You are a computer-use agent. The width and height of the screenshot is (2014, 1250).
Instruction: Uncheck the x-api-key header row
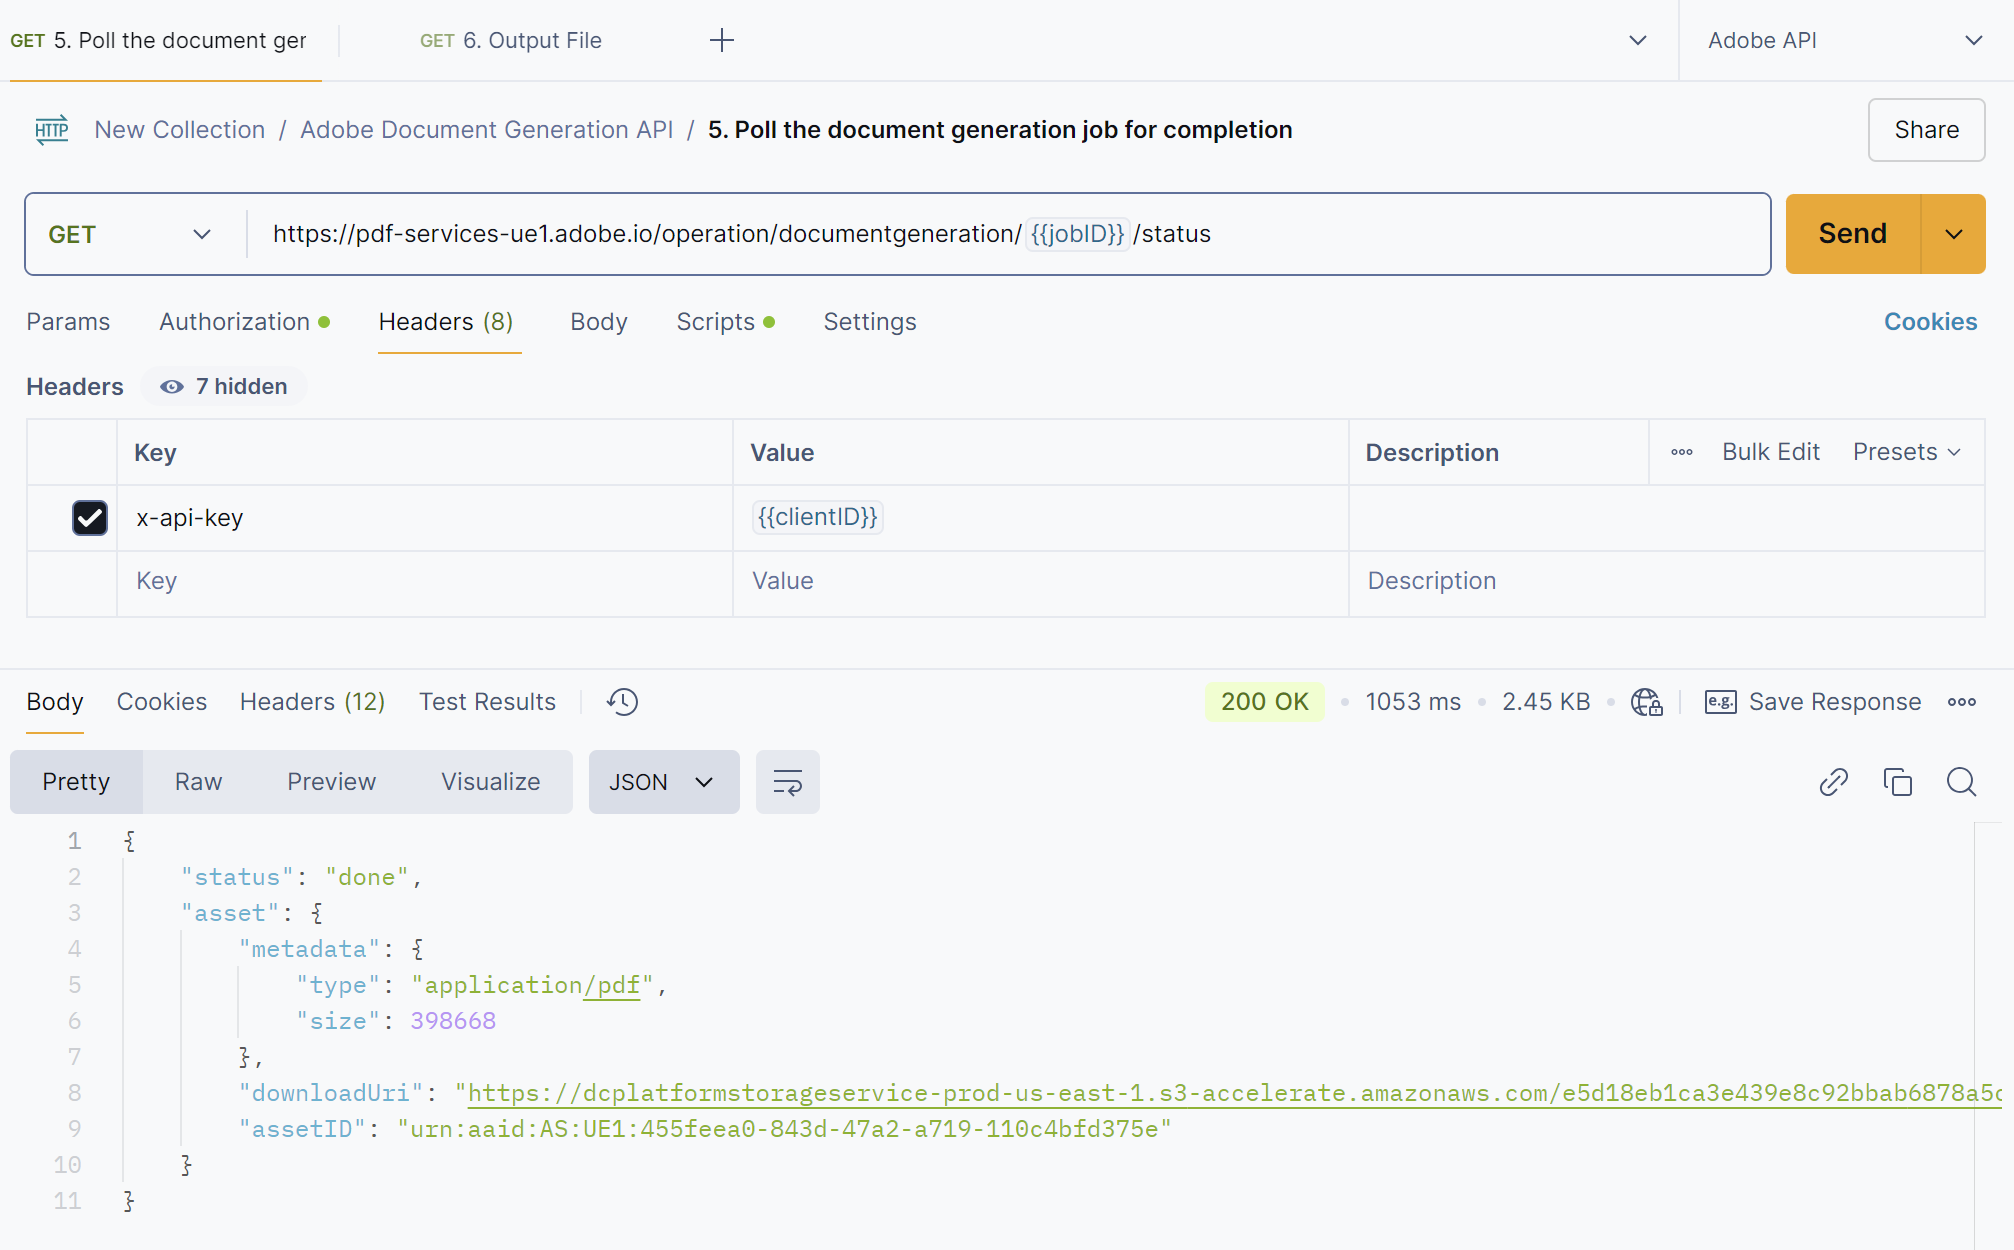[90, 518]
